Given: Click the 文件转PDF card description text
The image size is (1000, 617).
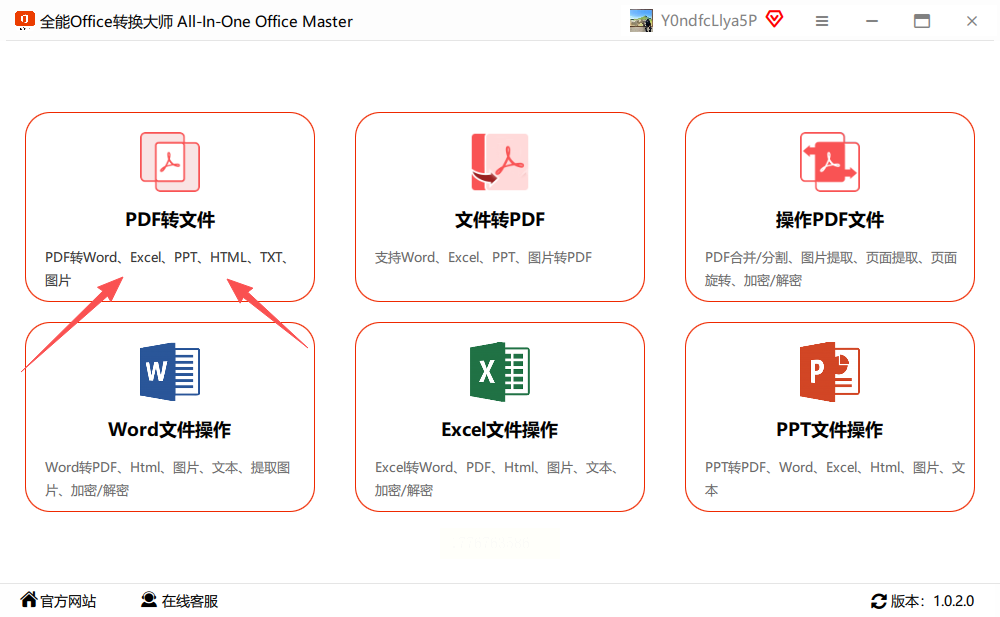Looking at the screenshot, I should point(483,257).
